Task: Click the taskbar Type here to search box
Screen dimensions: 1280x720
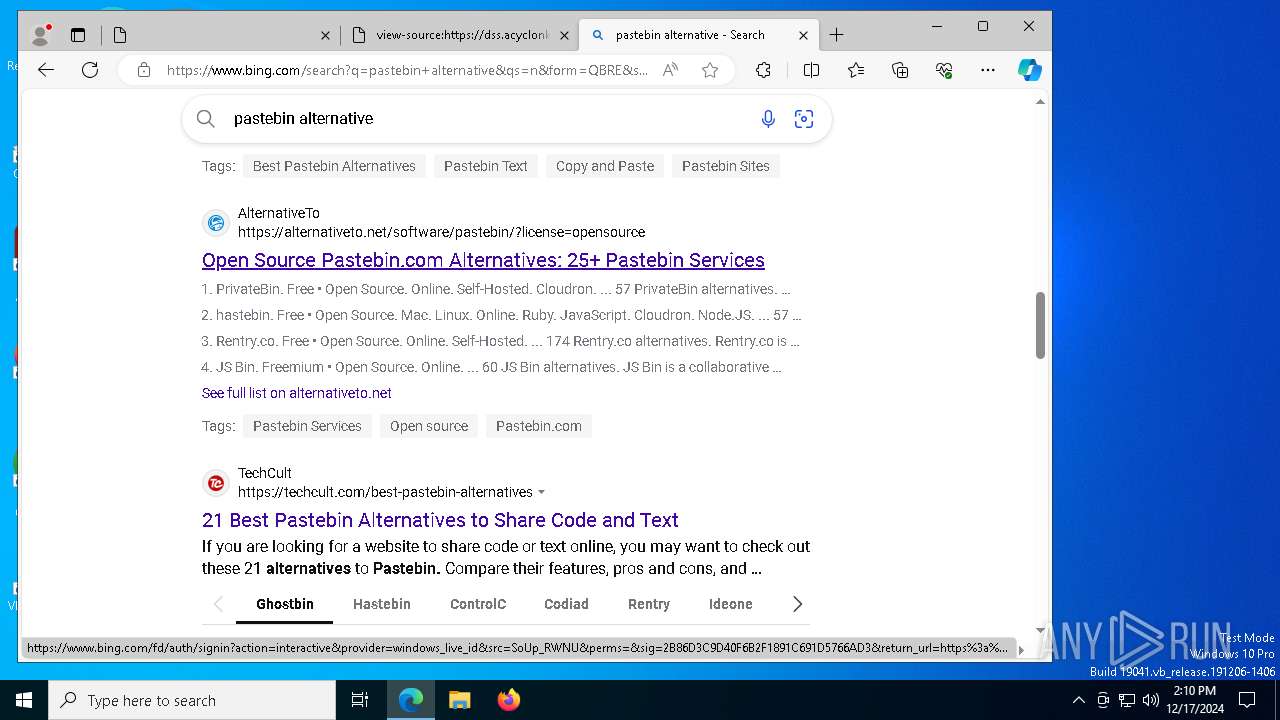Action: click(192, 700)
